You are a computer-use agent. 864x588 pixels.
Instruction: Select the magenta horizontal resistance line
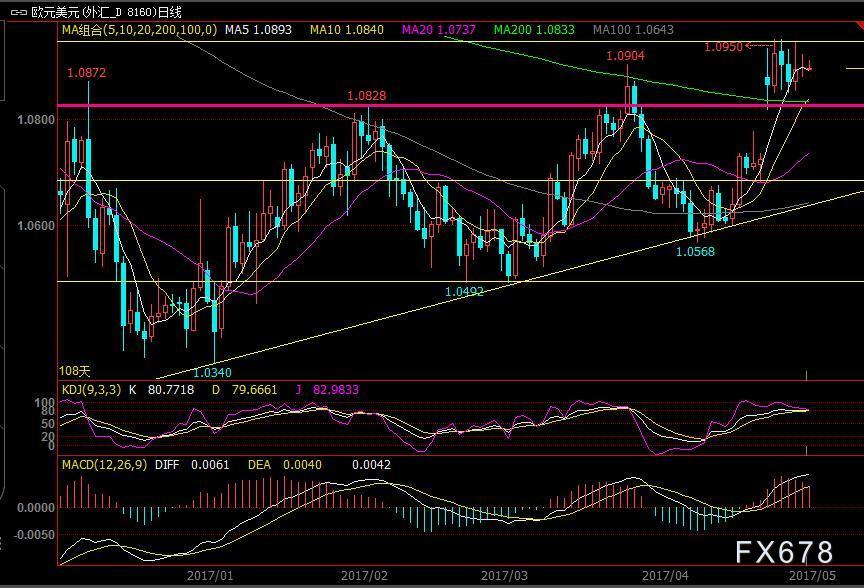[x=461, y=105]
